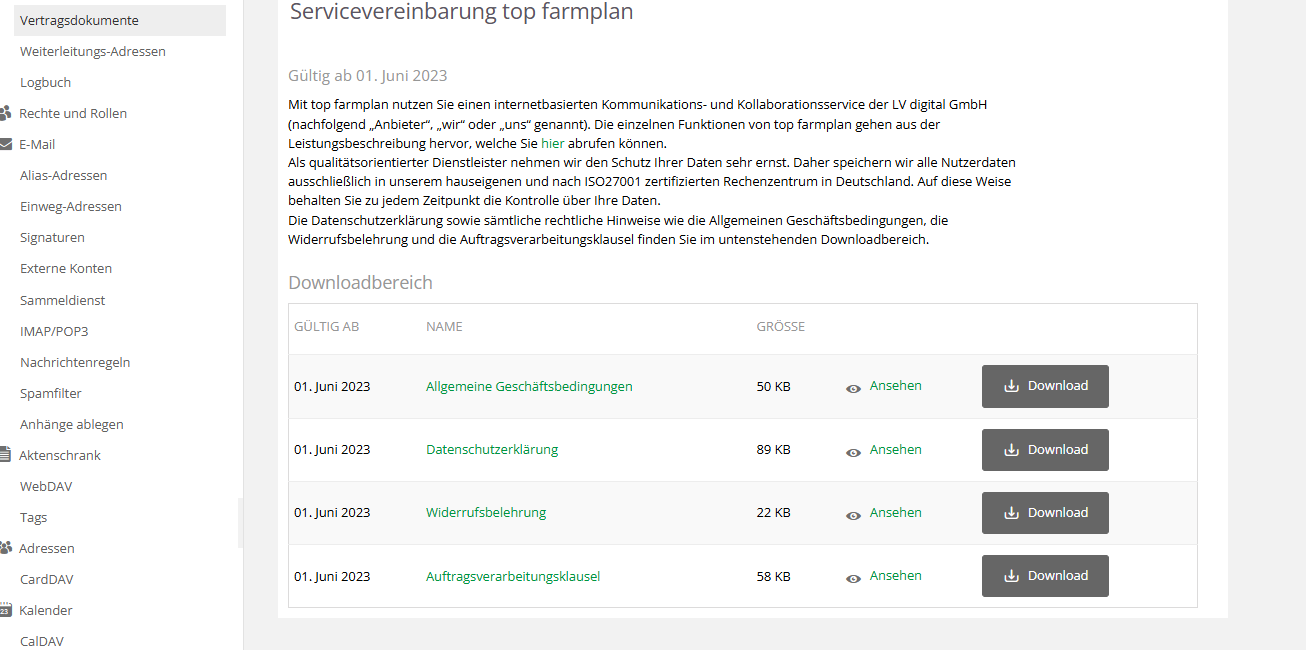Download Allgemeine Geschäftsbedingungen
The image size is (1306, 650).
click(1045, 386)
